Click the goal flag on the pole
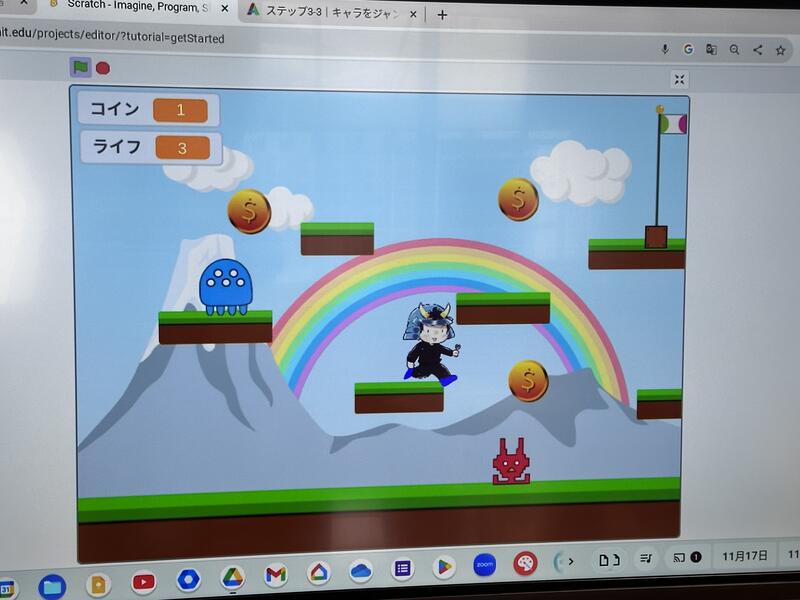Image resolution: width=800 pixels, height=600 pixels. pyautogui.click(x=672, y=124)
